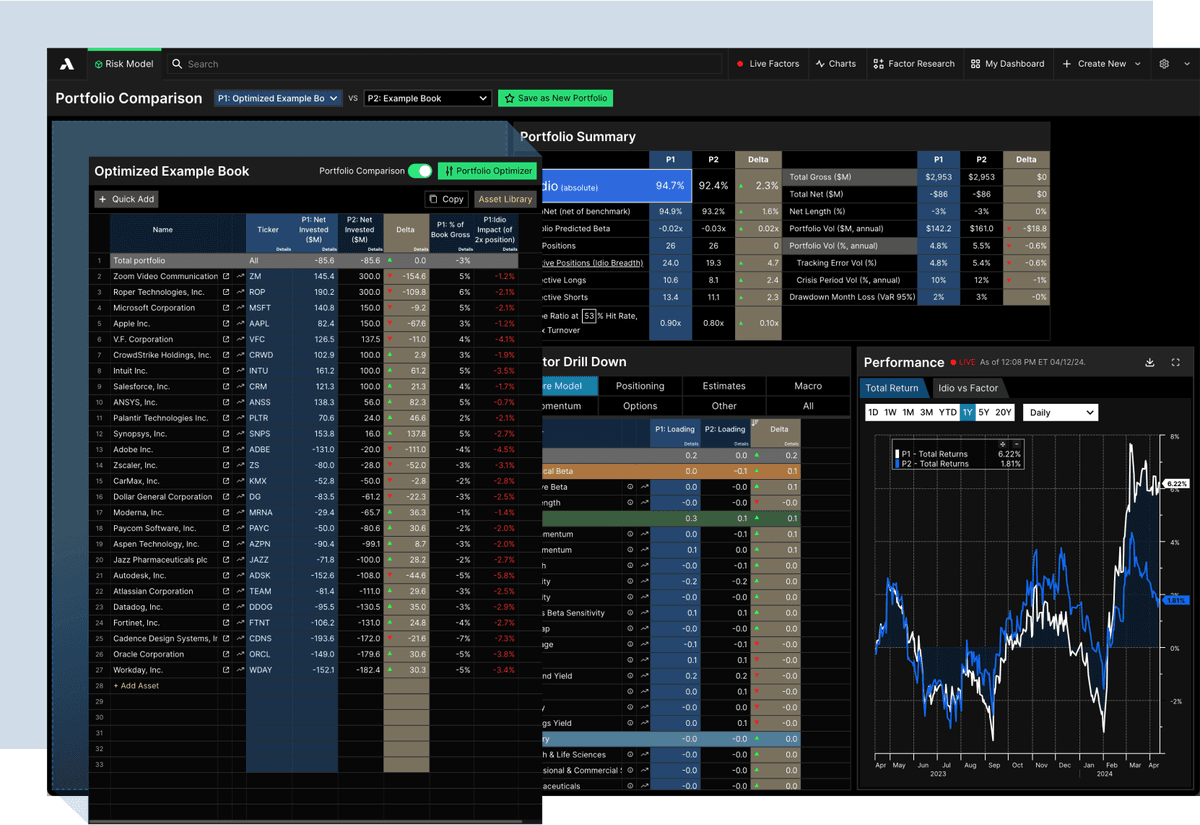
Task: Open the trend chart icon for Autodesk, Inc.
Action: [x=240, y=576]
